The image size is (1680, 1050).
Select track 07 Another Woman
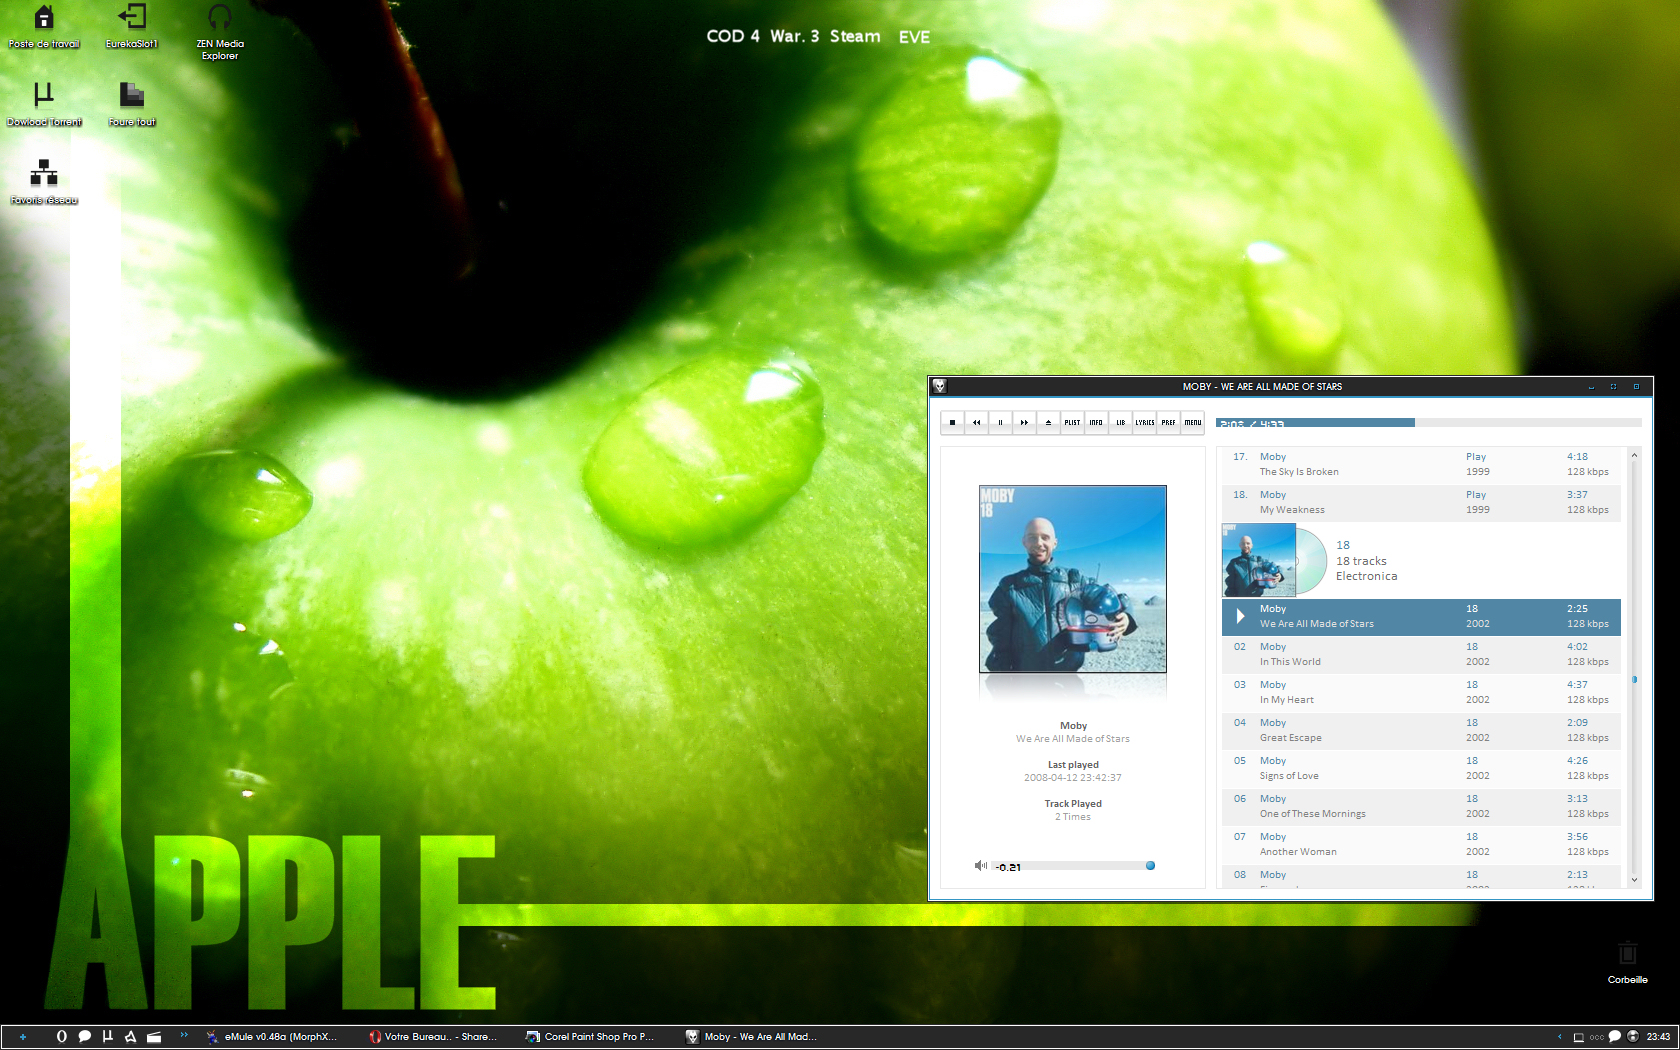(1421, 844)
